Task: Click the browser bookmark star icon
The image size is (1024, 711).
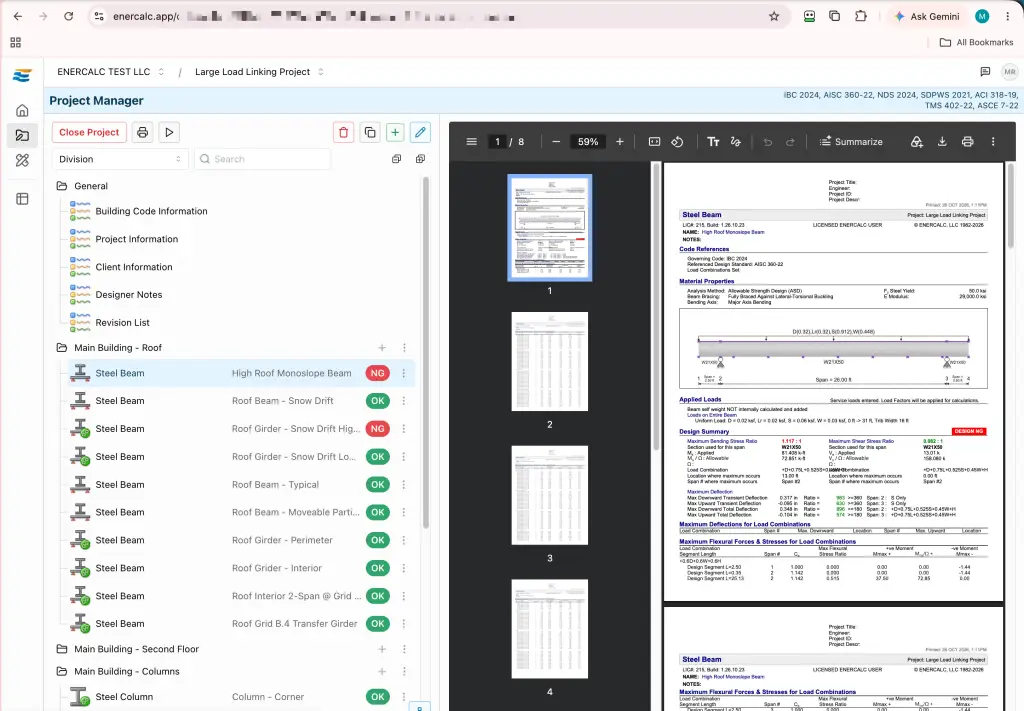Action: 774,16
